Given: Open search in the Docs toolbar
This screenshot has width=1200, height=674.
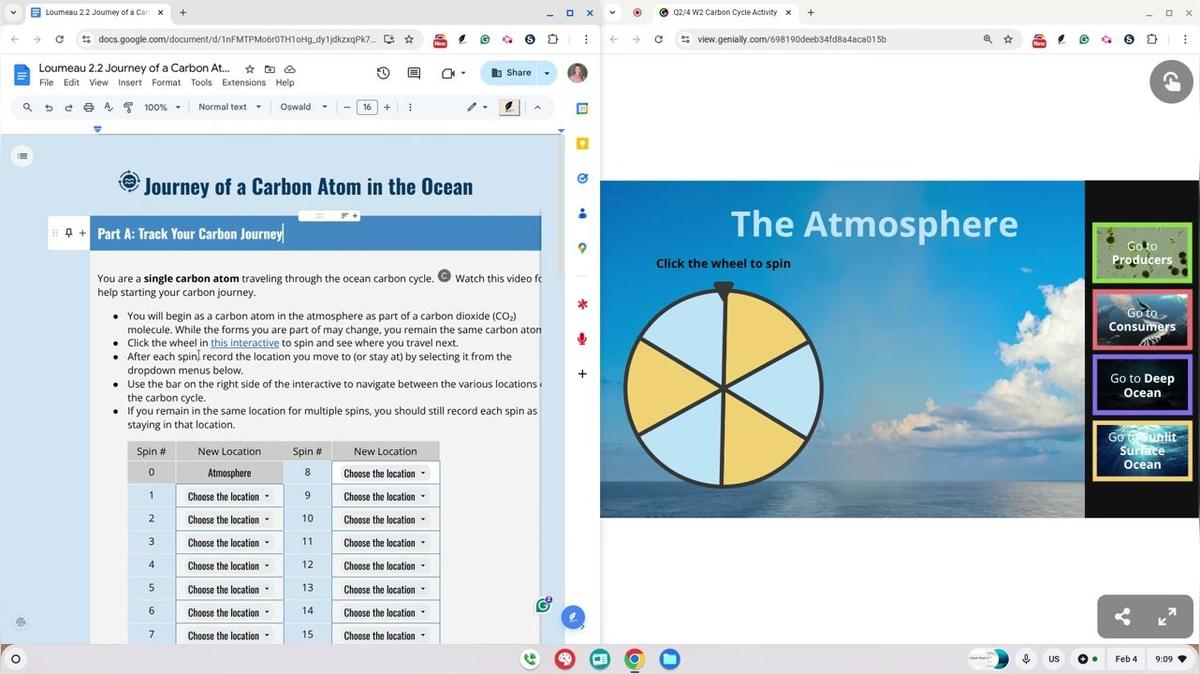Looking at the screenshot, I should [27, 107].
